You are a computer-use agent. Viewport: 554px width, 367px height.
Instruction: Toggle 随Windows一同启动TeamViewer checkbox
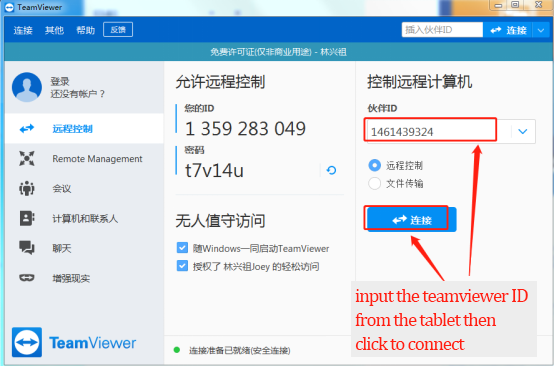click(x=182, y=248)
